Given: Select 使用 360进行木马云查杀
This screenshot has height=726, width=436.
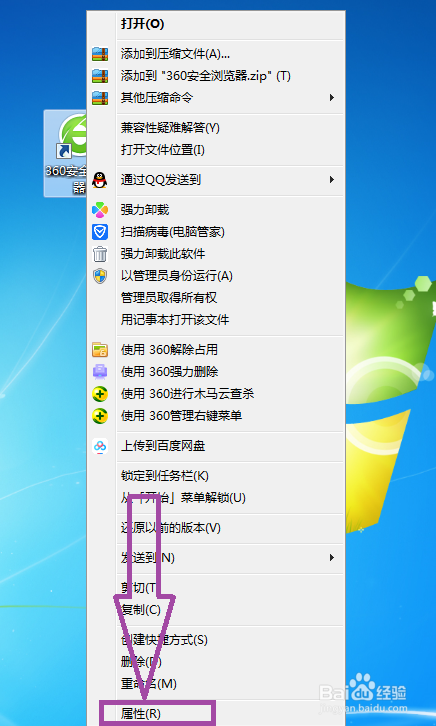Looking at the screenshot, I should click(187, 394).
